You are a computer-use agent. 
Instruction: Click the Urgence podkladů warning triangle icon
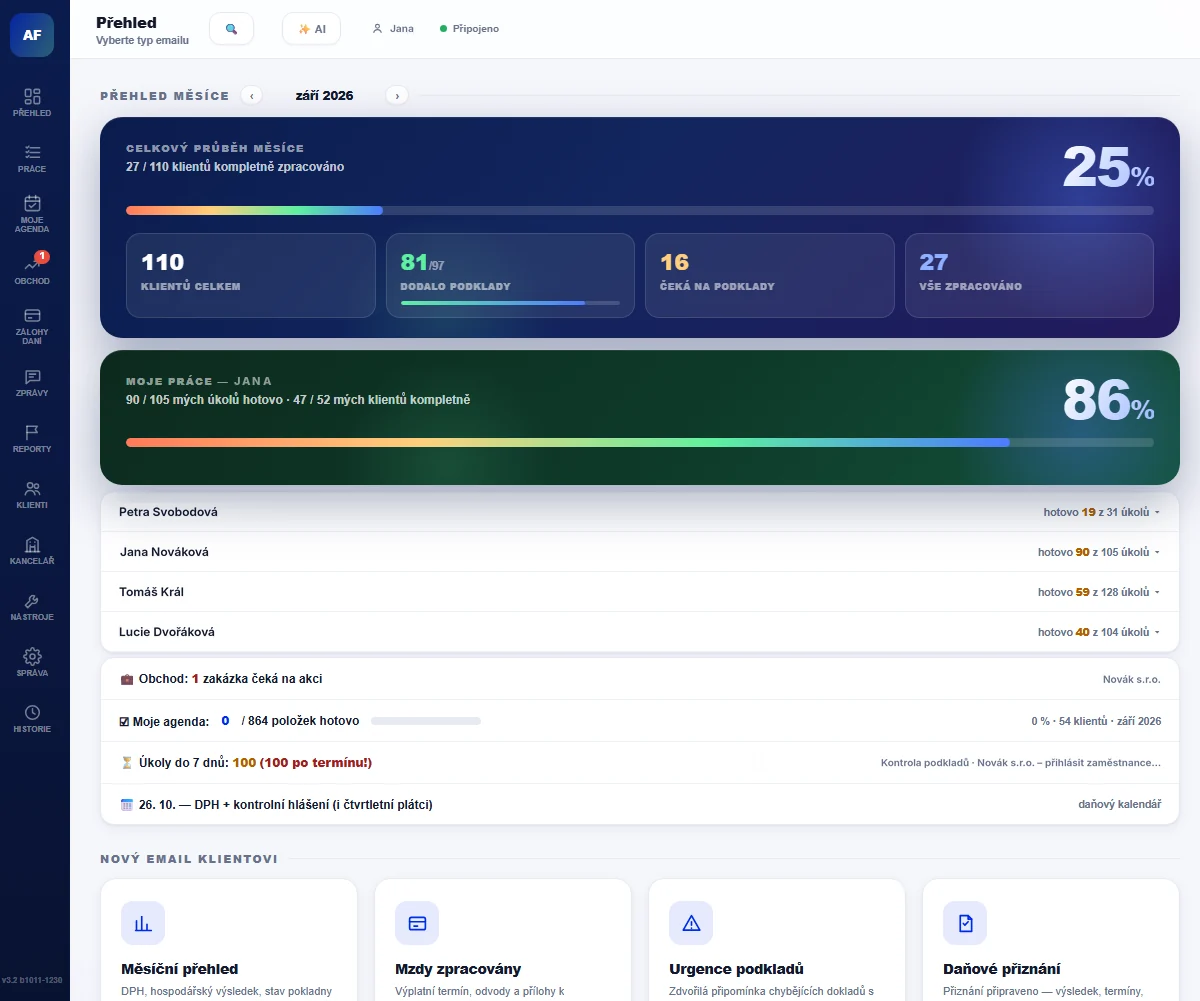tap(691, 923)
